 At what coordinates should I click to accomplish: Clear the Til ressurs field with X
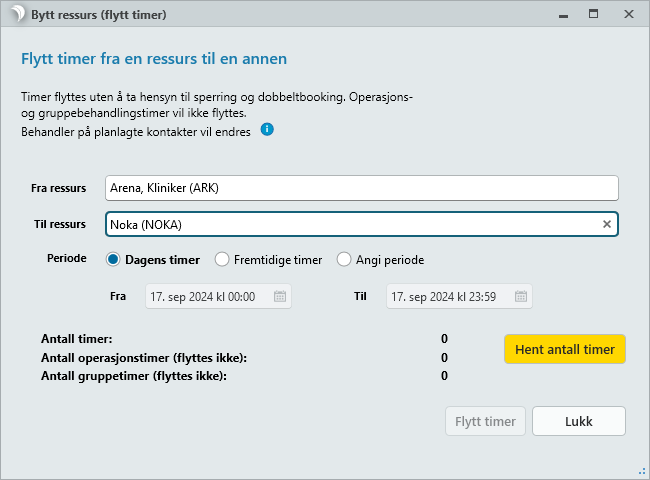(x=606, y=225)
